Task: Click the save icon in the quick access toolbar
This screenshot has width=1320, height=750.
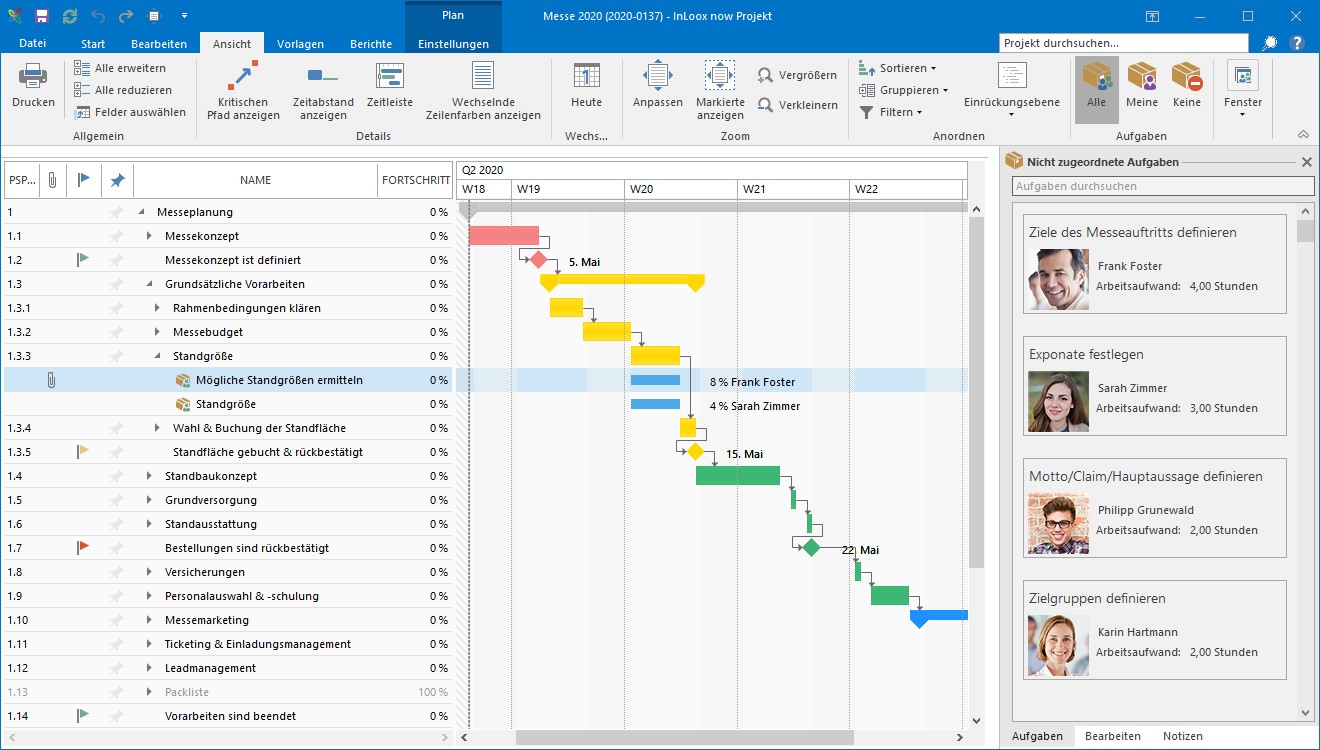Action: click(42, 16)
